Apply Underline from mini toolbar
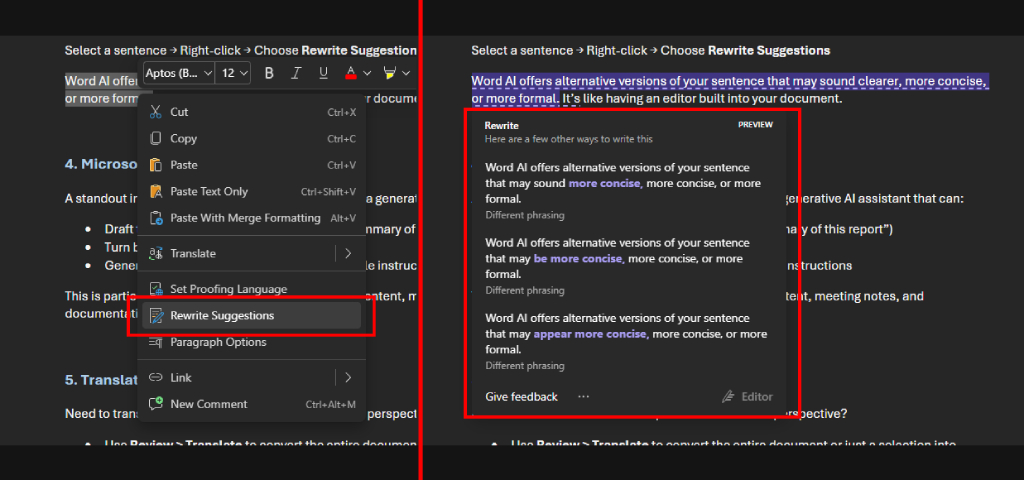 (323, 72)
